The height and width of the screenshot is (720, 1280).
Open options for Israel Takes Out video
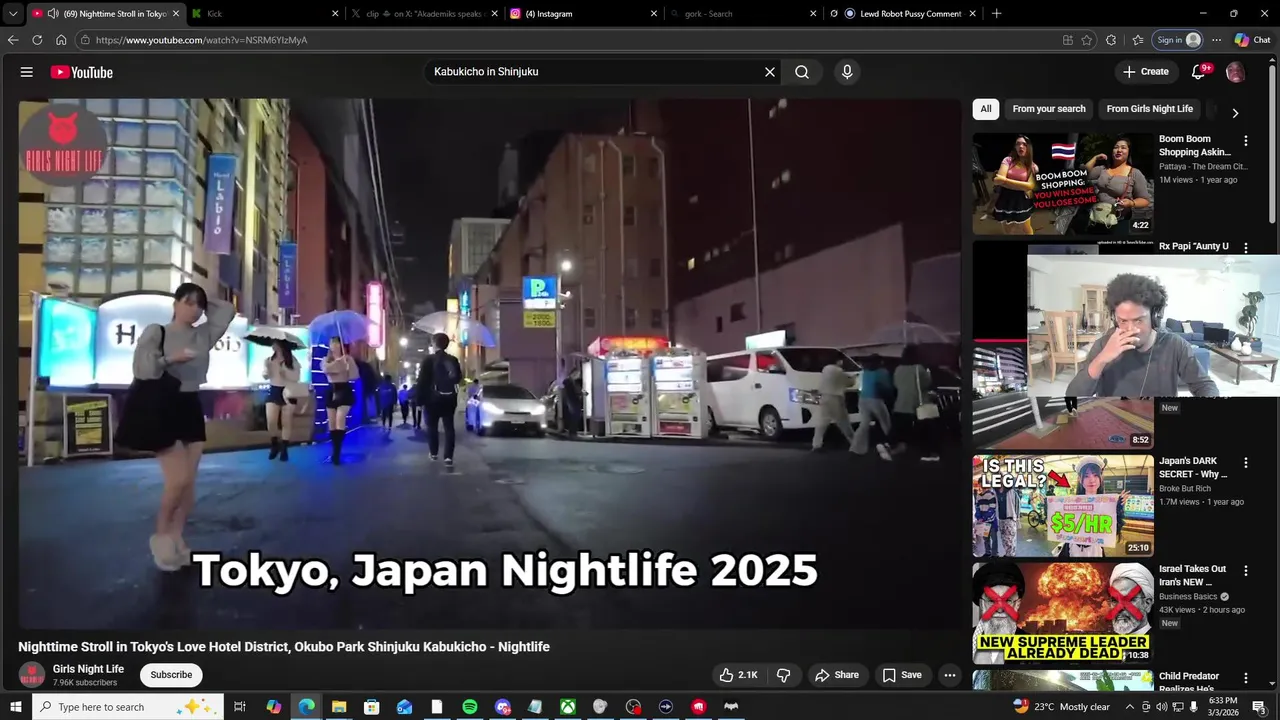[1246, 571]
